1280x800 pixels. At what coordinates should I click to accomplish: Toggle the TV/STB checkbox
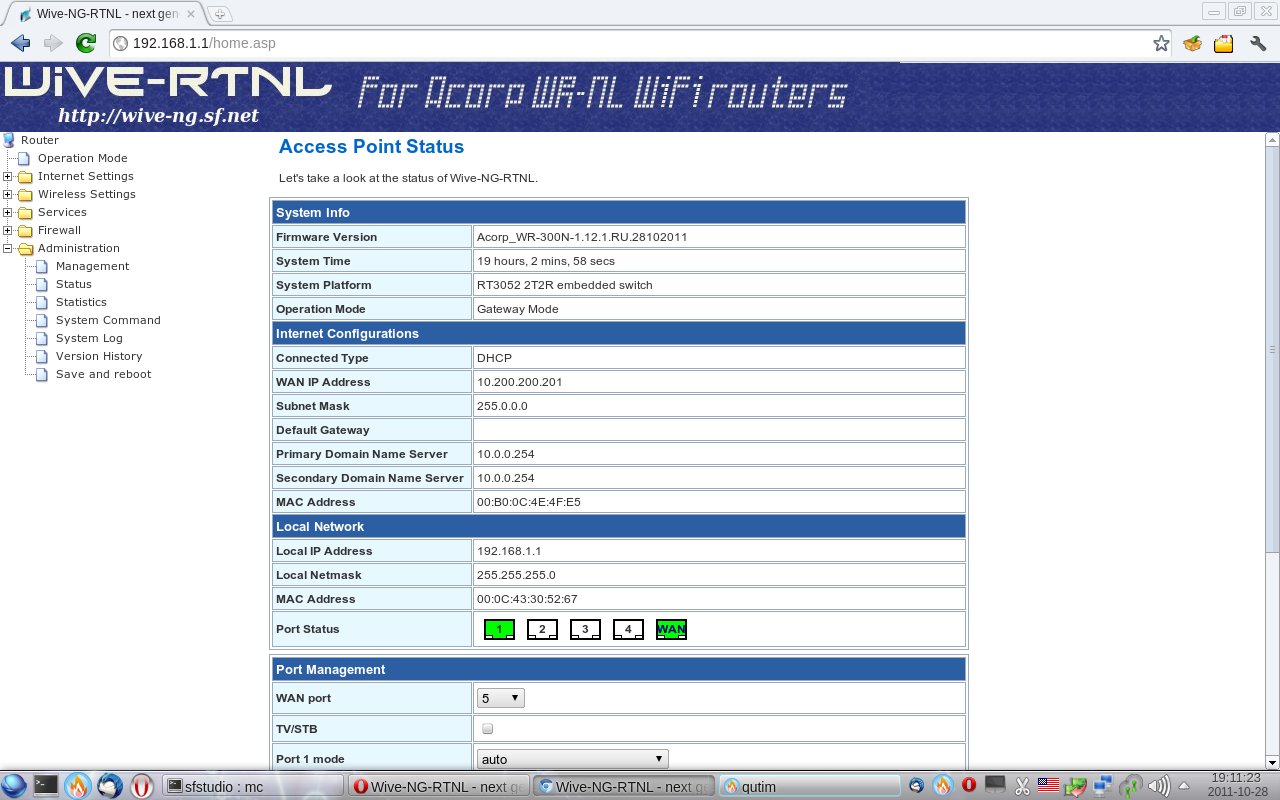click(488, 729)
